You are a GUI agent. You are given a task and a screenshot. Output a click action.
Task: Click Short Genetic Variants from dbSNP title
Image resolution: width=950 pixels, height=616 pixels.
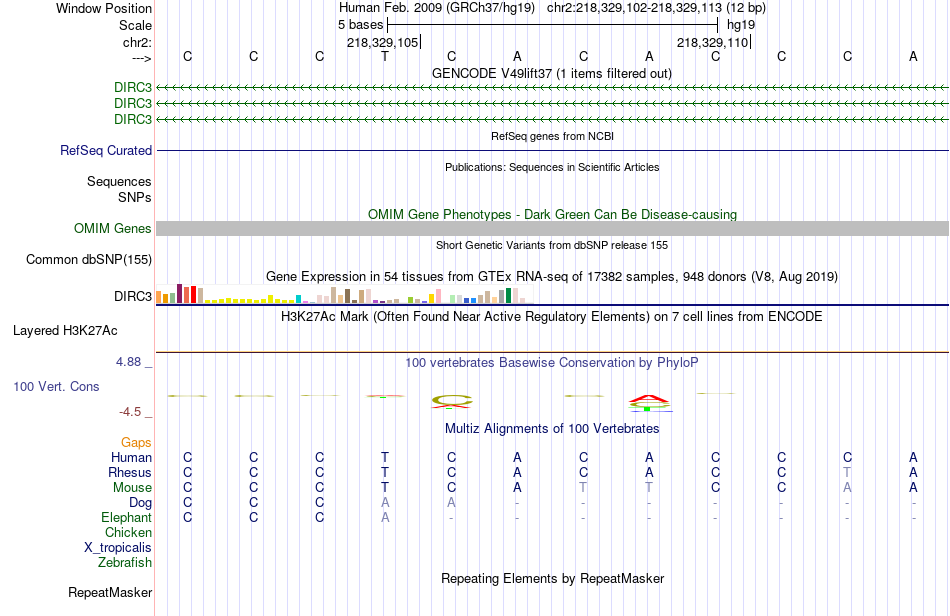coord(552,245)
